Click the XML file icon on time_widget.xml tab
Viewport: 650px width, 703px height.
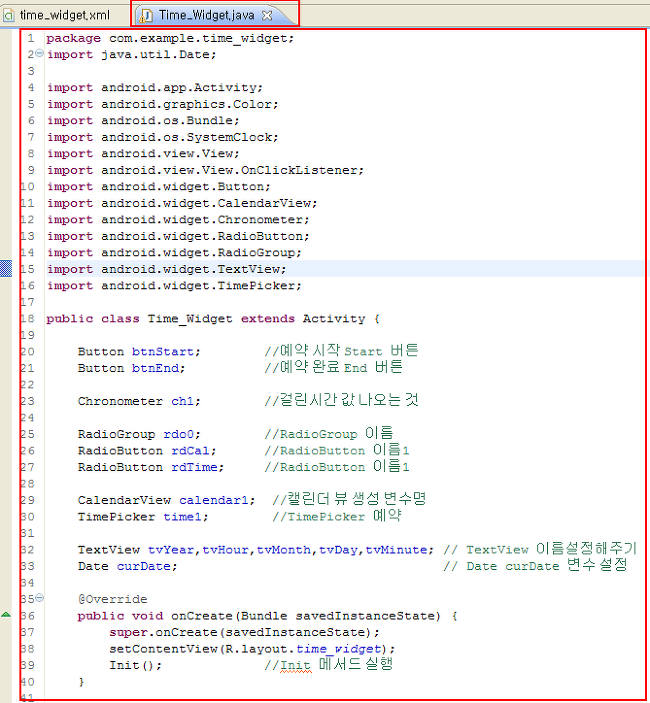[x=9, y=16]
